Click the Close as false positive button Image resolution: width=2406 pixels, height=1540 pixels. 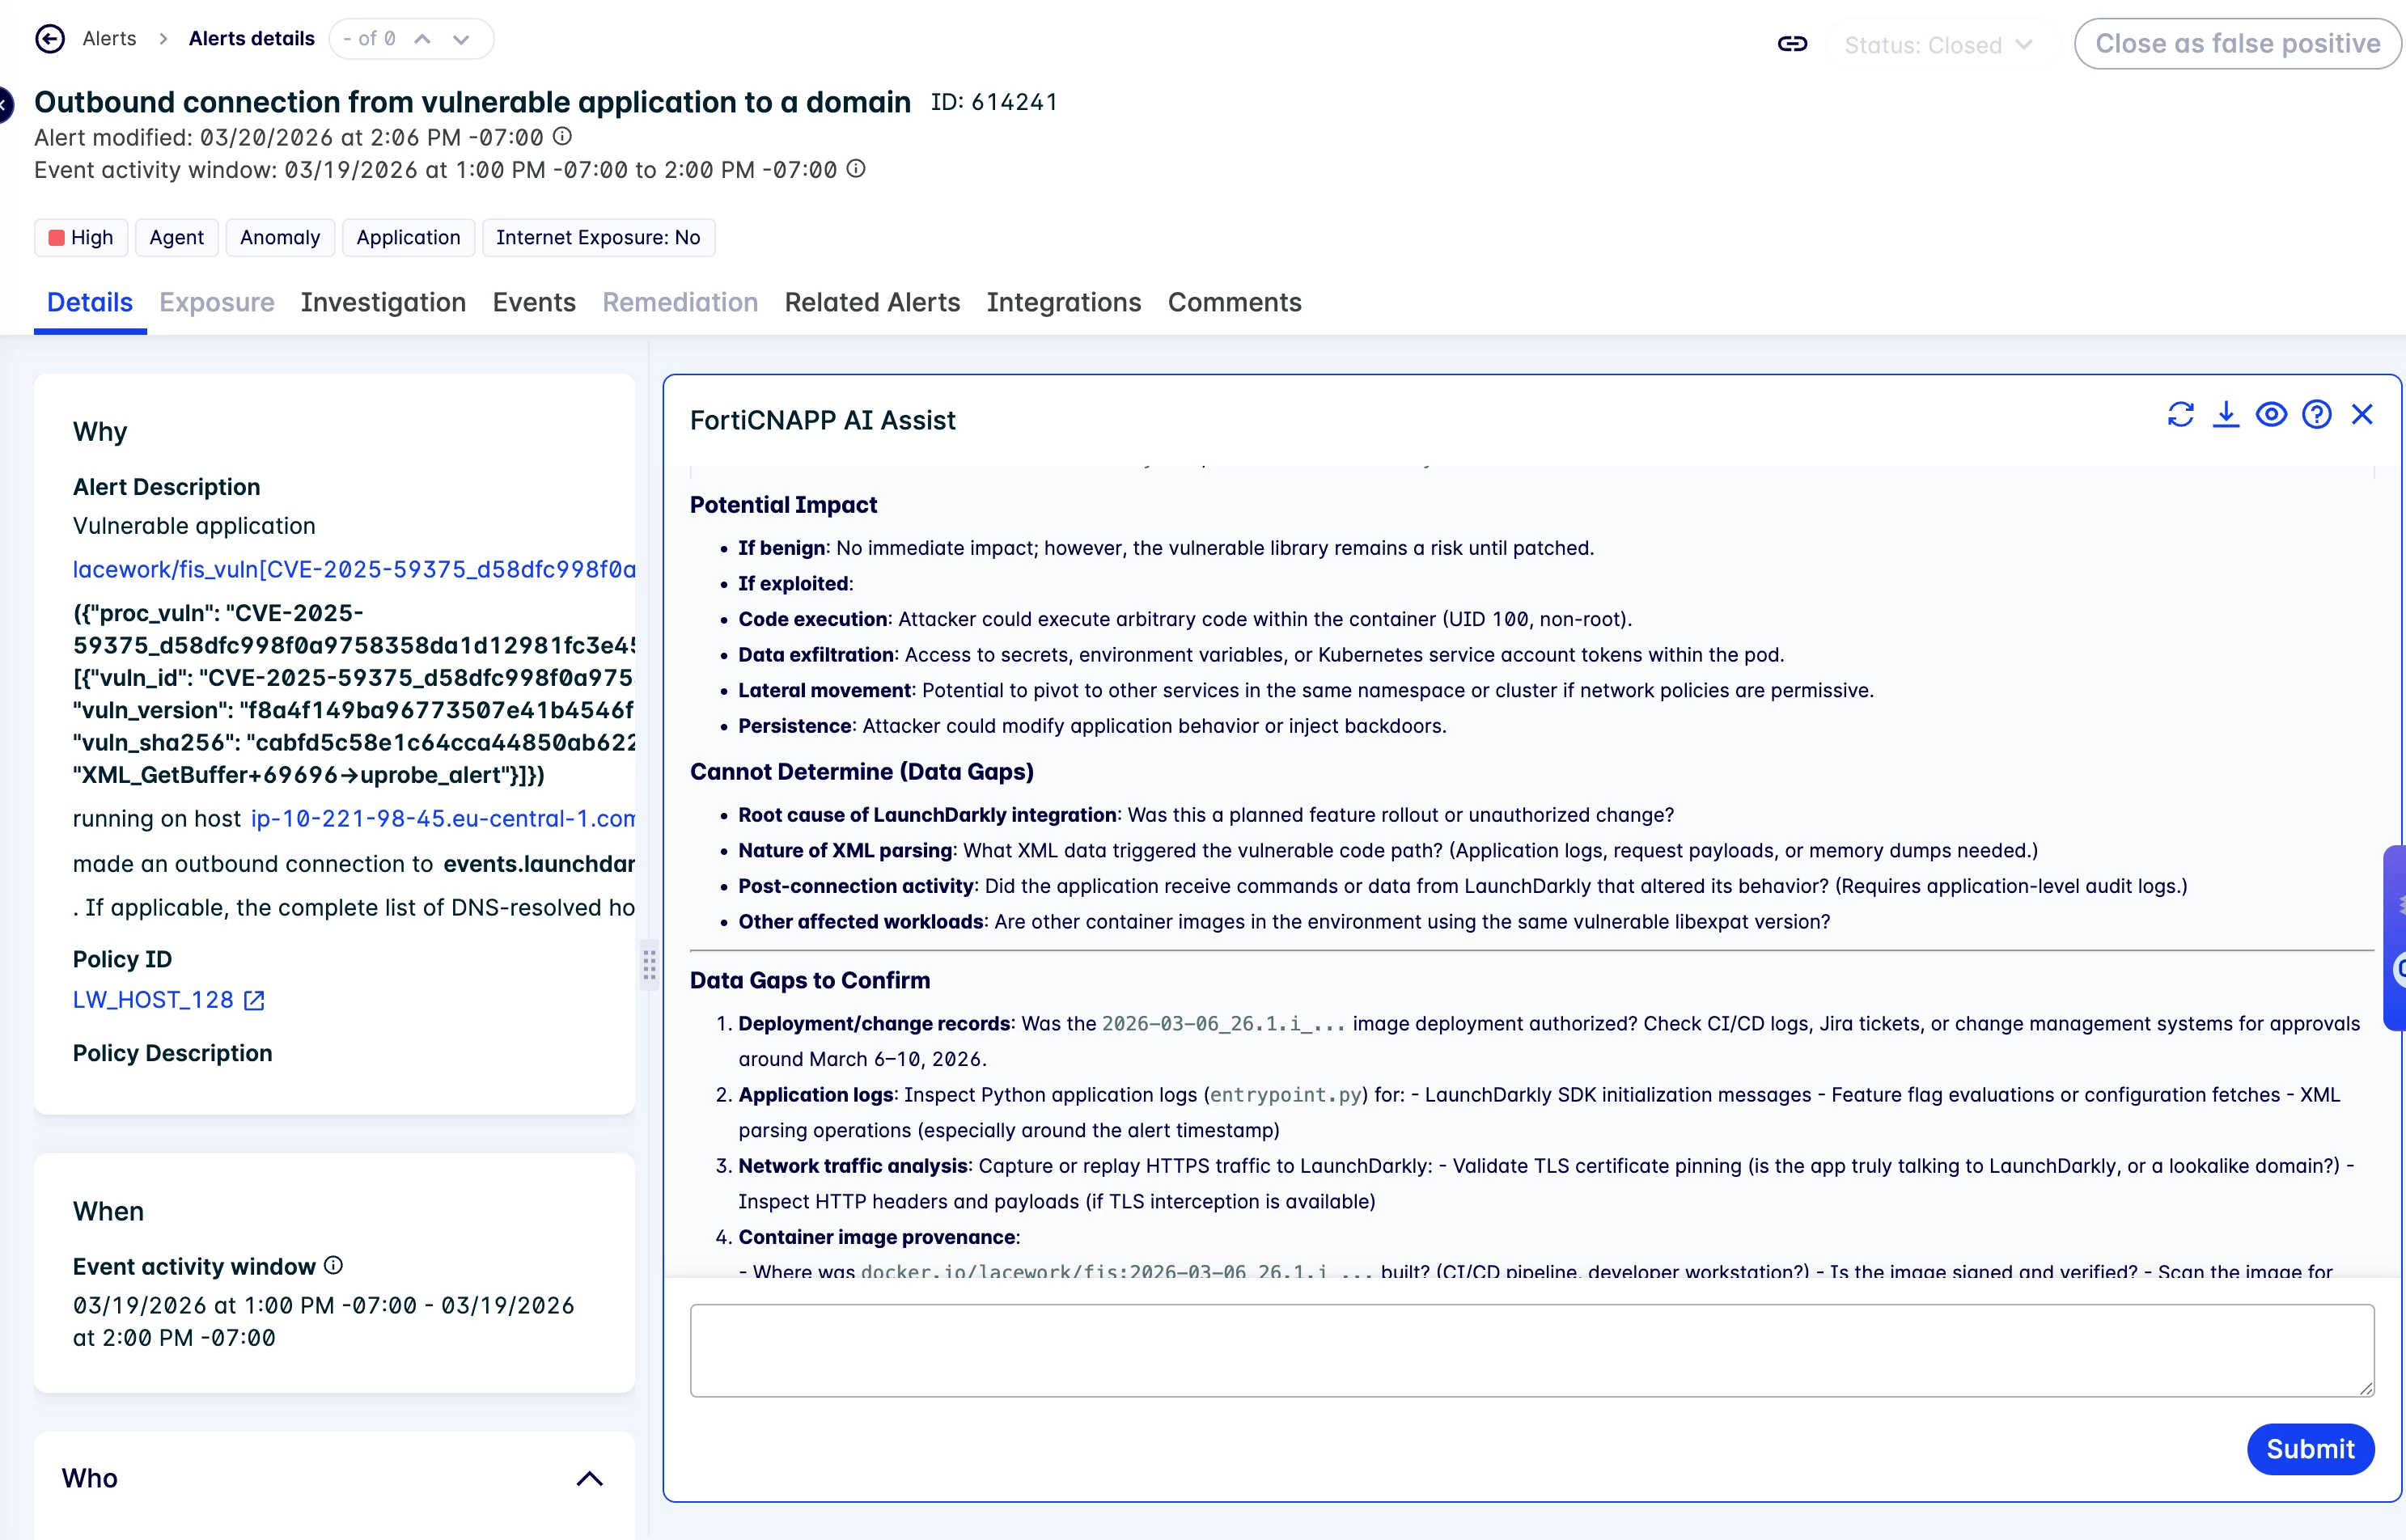click(2238, 44)
